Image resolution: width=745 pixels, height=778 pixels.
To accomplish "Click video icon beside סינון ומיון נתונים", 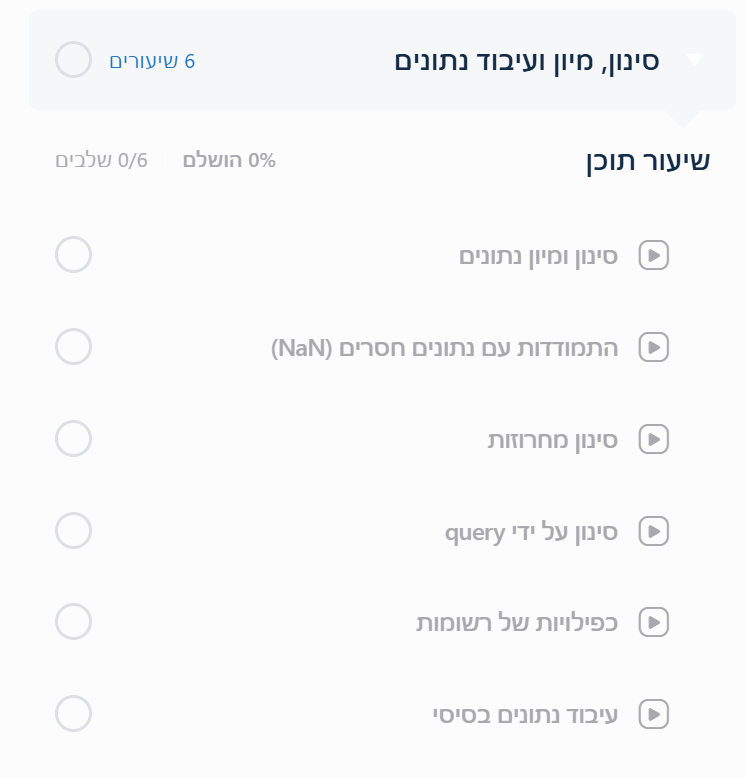I will [654, 255].
